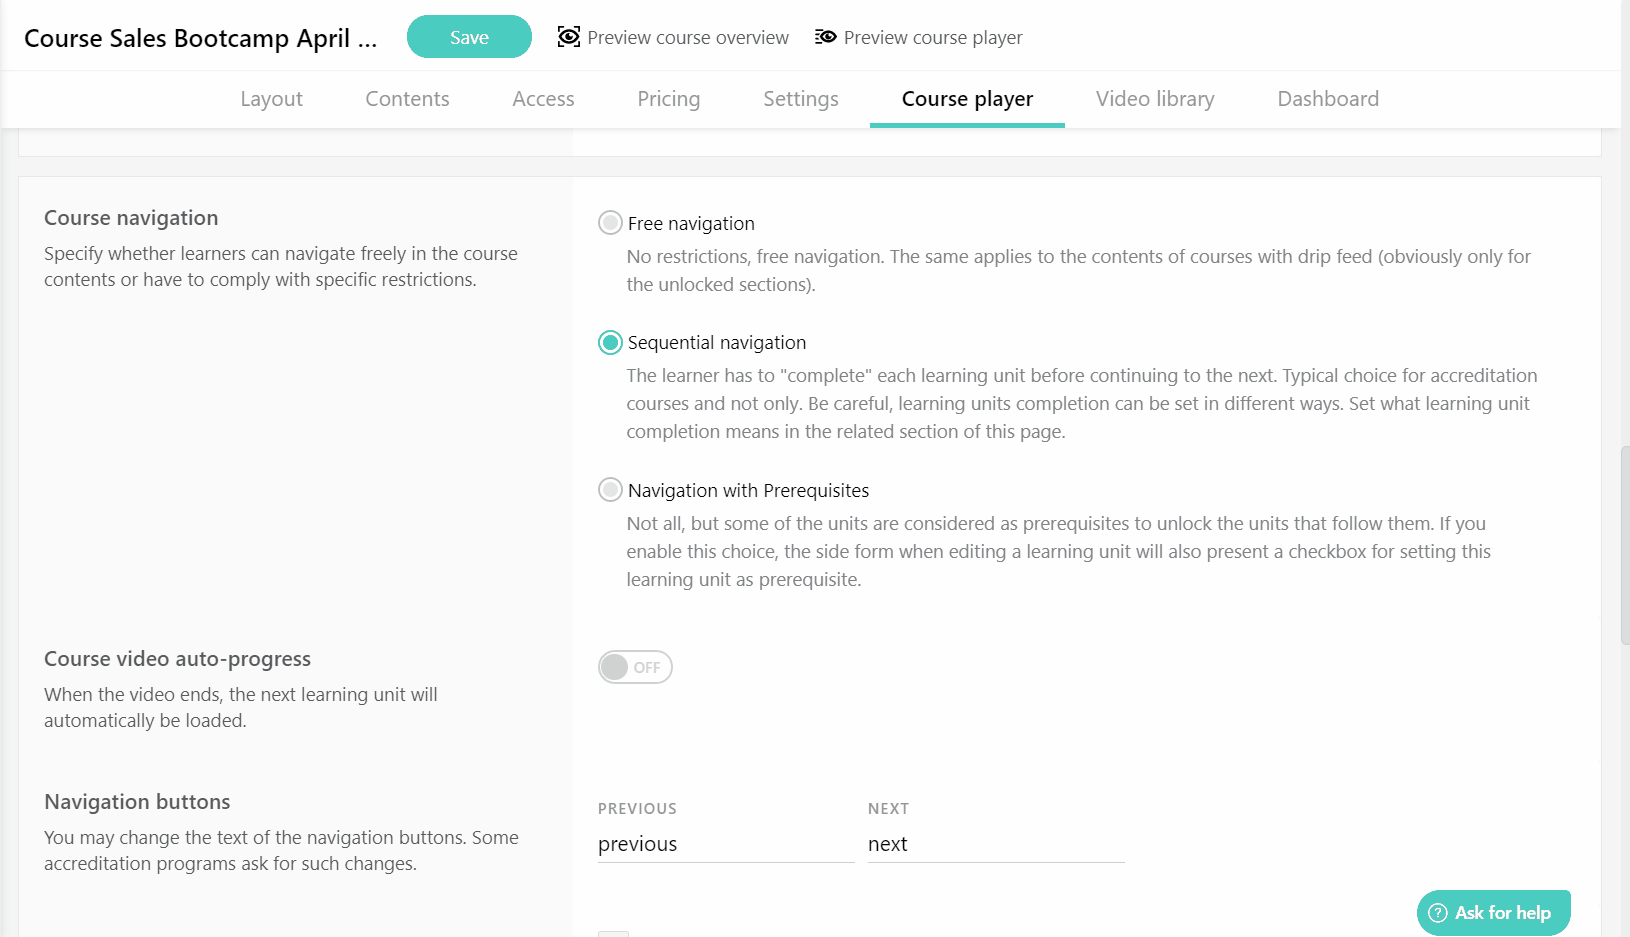Viewport: 1630px width, 937px height.
Task: Open the Layout tab
Action: [x=271, y=99]
